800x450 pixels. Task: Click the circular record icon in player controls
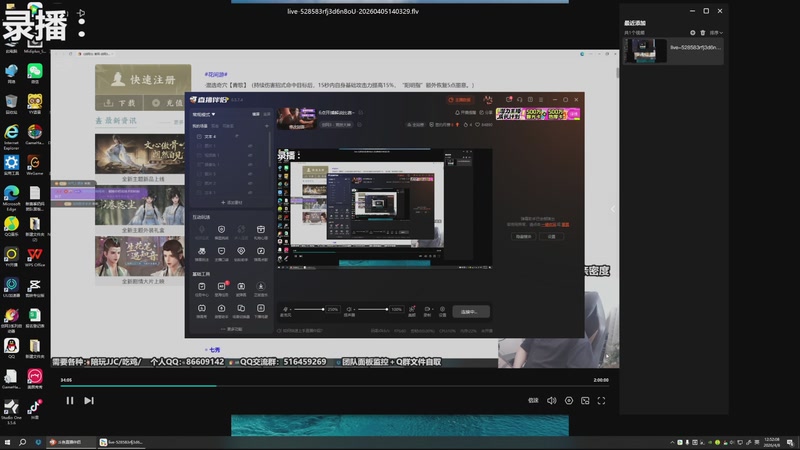(x=568, y=401)
